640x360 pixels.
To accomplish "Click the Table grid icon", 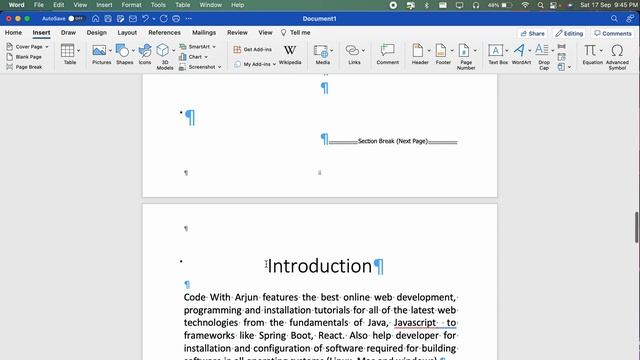I will coord(67,51).
